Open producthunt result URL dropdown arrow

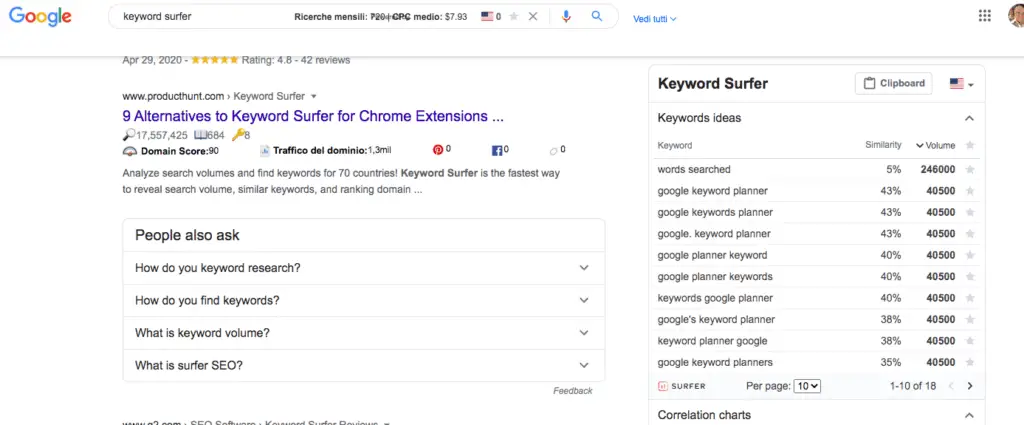pos(313,97)
